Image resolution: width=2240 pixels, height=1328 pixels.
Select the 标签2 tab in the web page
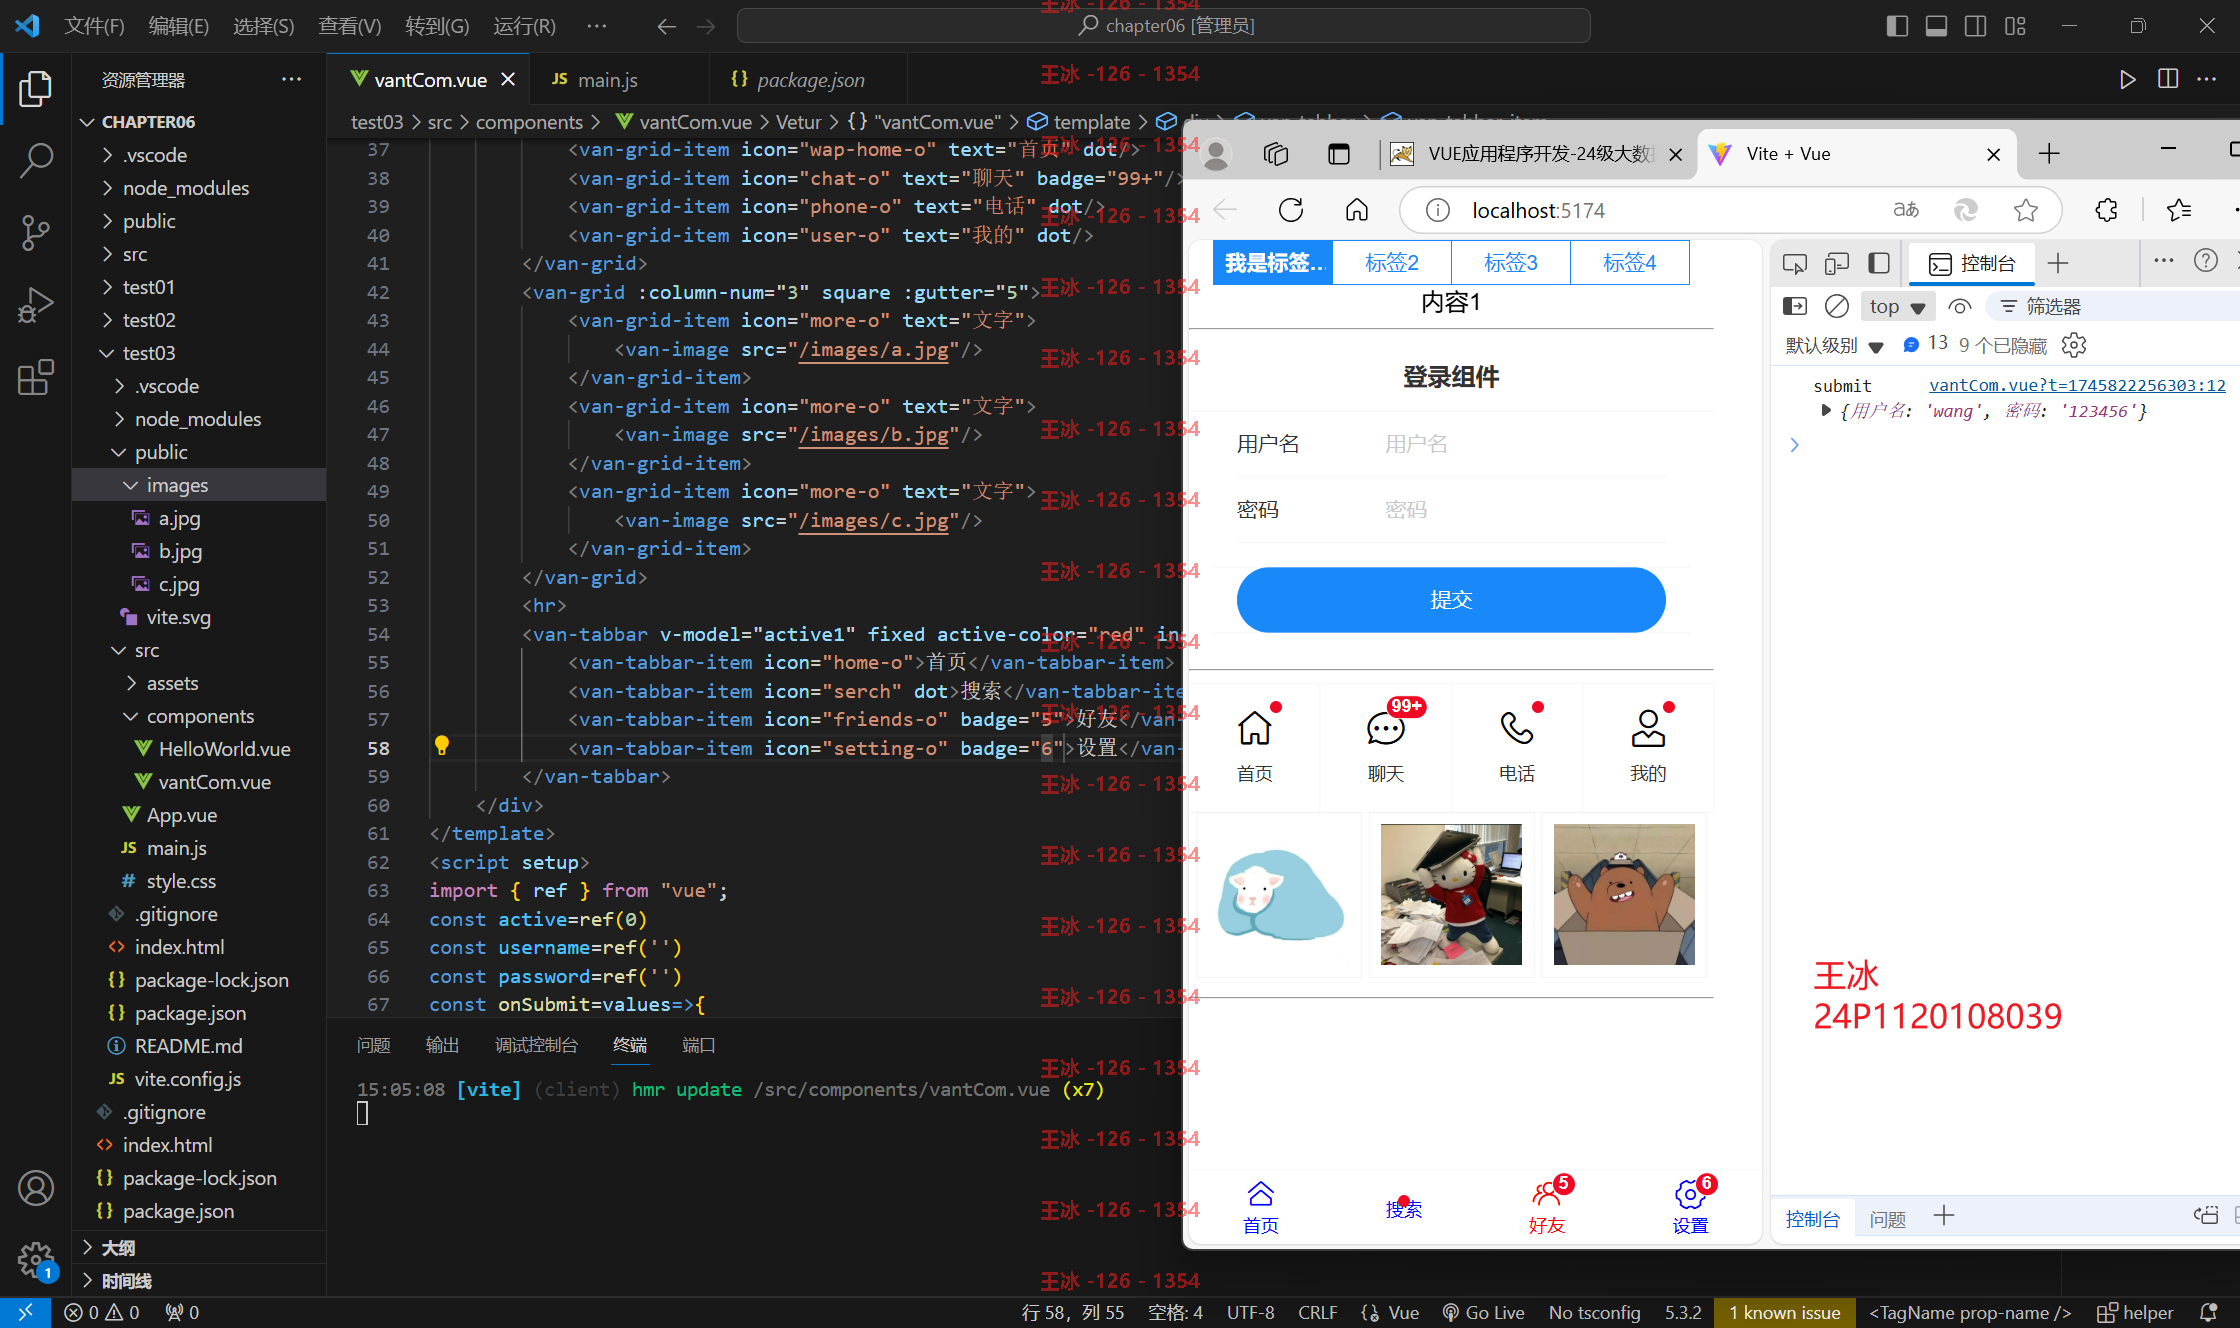point(1391,262)
